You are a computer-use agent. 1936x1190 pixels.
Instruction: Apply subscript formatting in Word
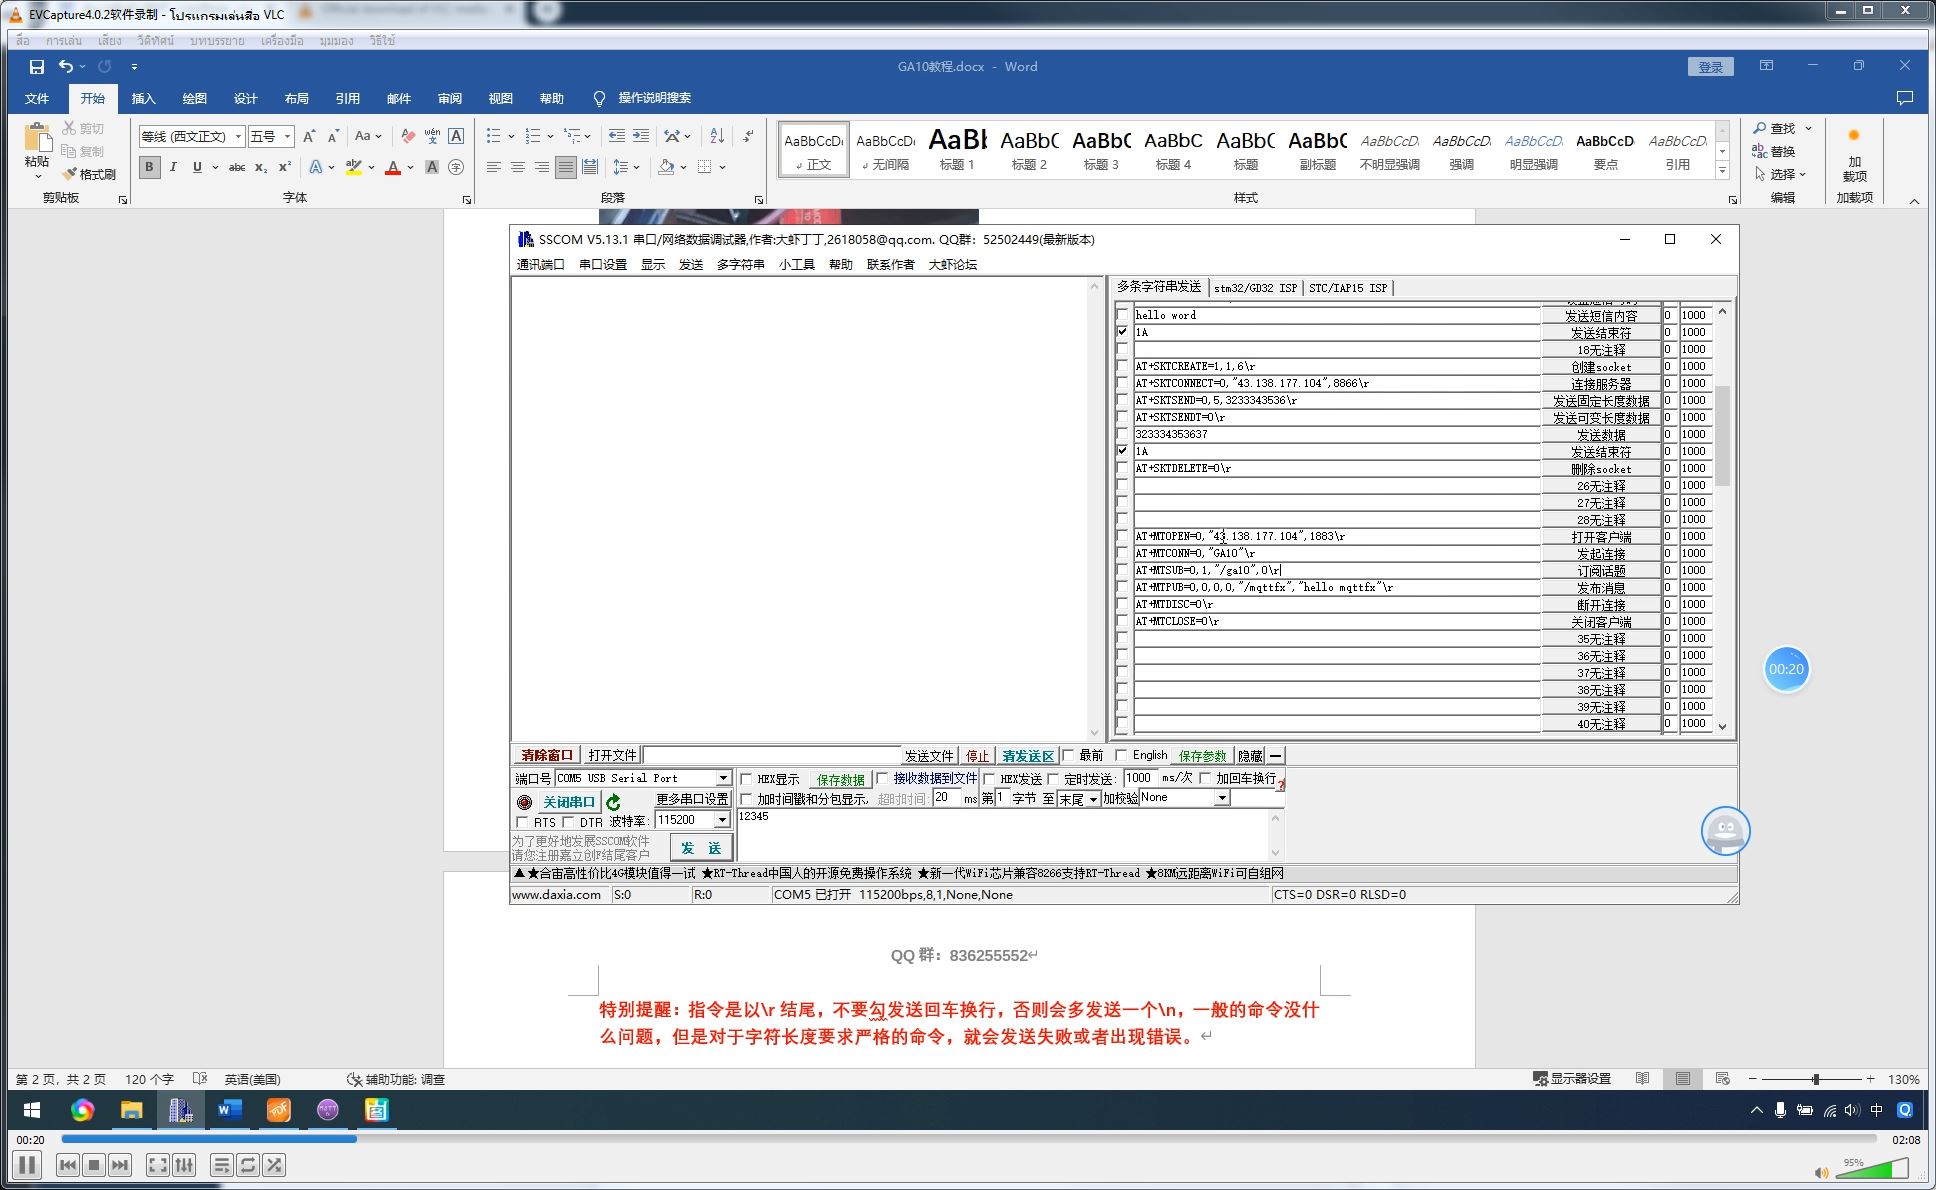[261, 167]
